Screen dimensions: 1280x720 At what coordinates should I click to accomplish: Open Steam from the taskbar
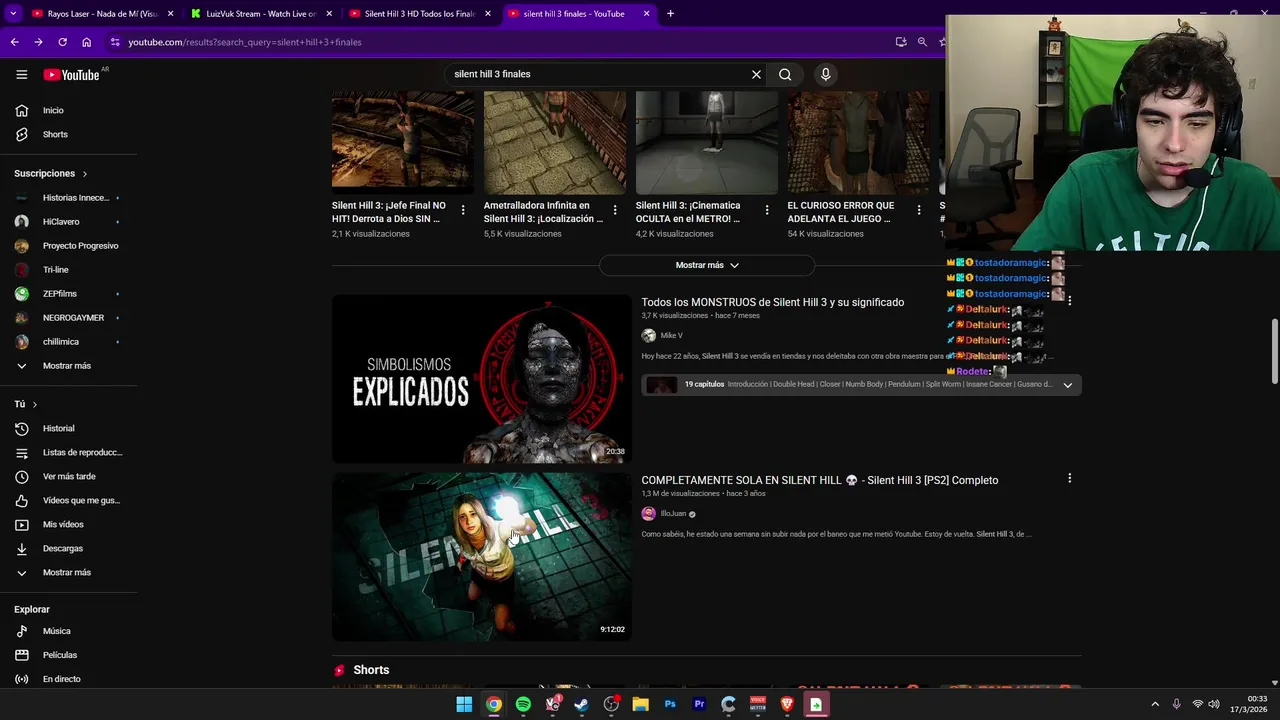581,704
